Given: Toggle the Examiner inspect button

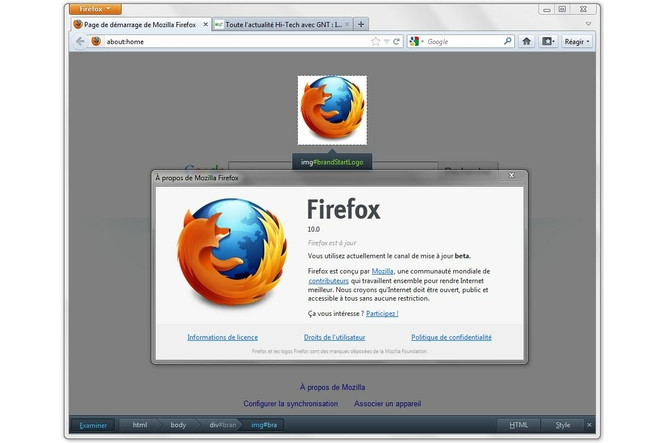Looking at the screenshot, I should (93, 425).
